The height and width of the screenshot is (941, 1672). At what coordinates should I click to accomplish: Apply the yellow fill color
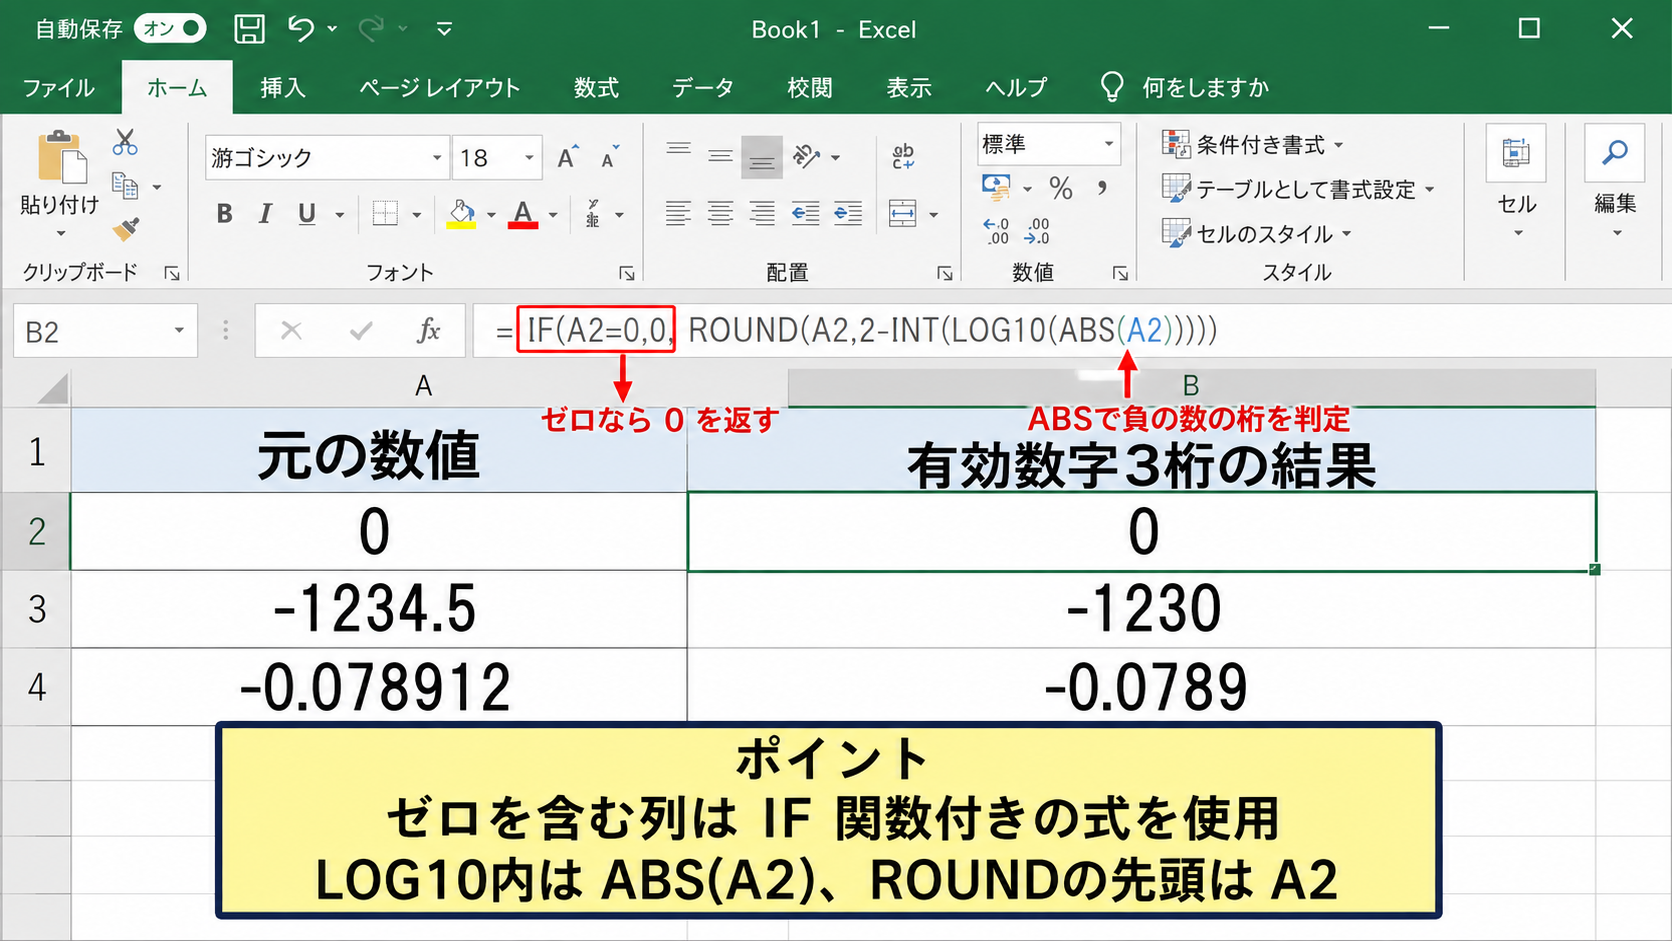(x=461, y=213)
